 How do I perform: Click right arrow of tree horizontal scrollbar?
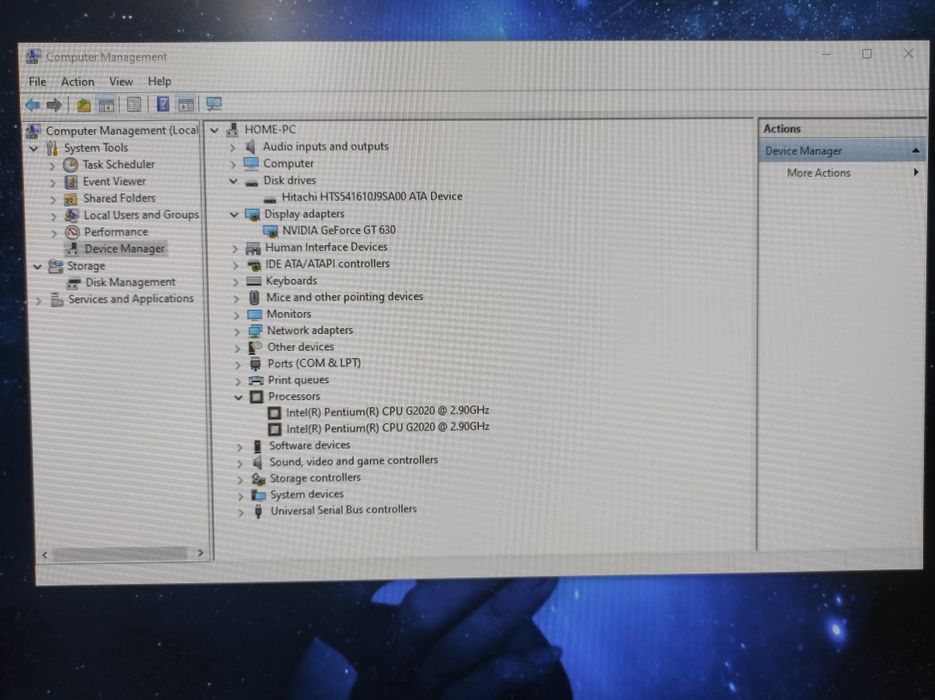coord(200,553)
